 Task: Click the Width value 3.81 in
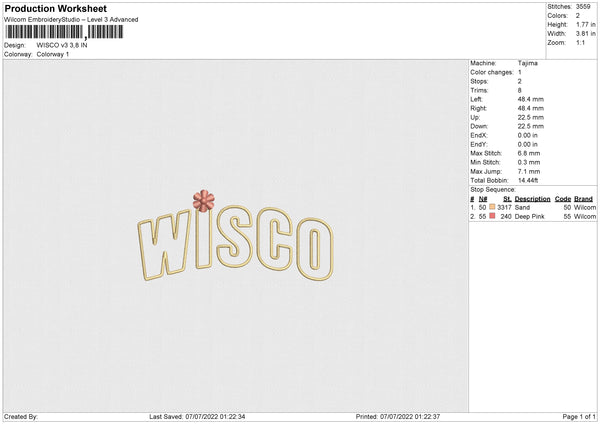pyautogui.click(x=585, y=34)
